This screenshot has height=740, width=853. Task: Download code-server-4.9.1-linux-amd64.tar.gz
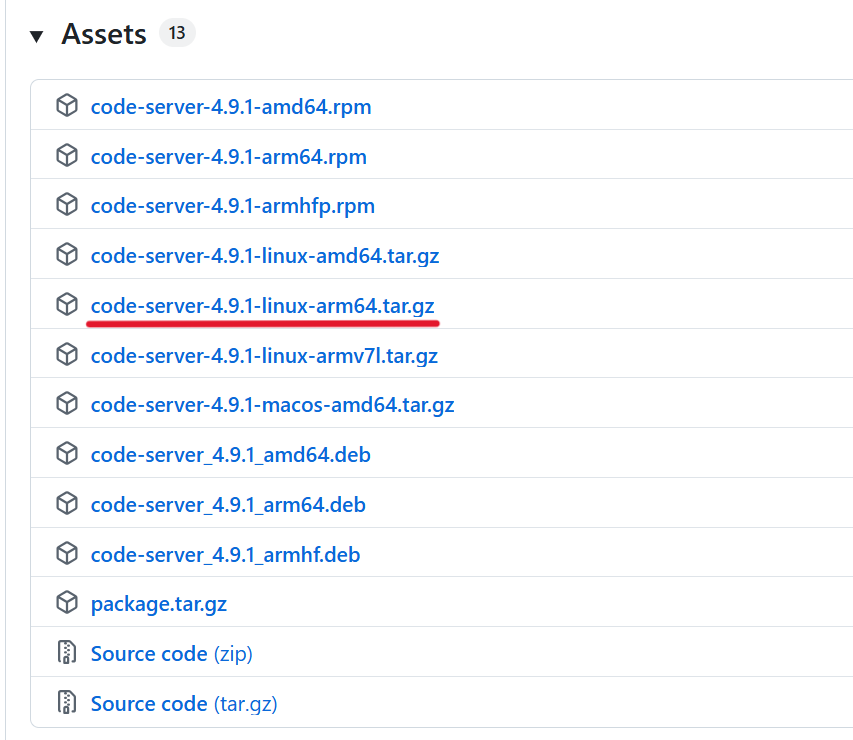pos(265,256)
